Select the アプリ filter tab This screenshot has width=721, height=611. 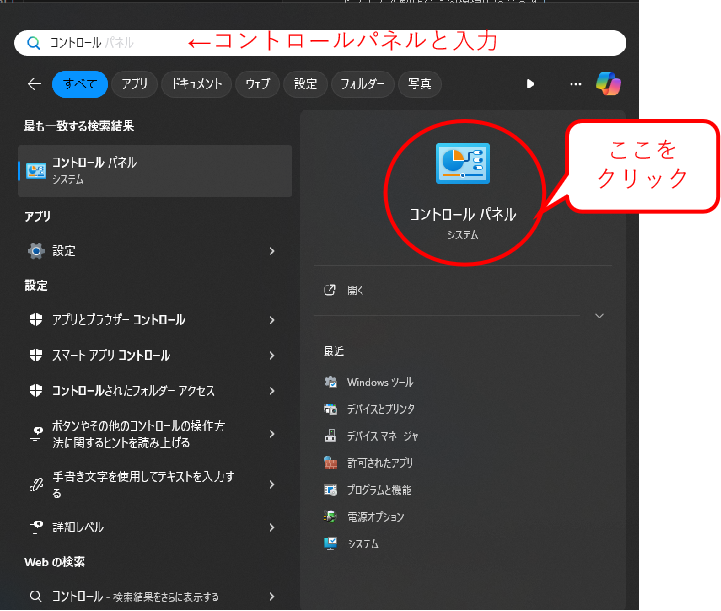[135, 84]
